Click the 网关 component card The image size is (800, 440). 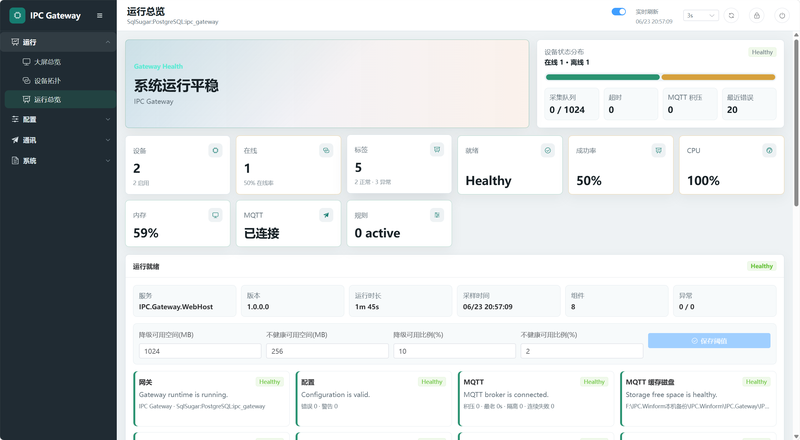(211, 399)
